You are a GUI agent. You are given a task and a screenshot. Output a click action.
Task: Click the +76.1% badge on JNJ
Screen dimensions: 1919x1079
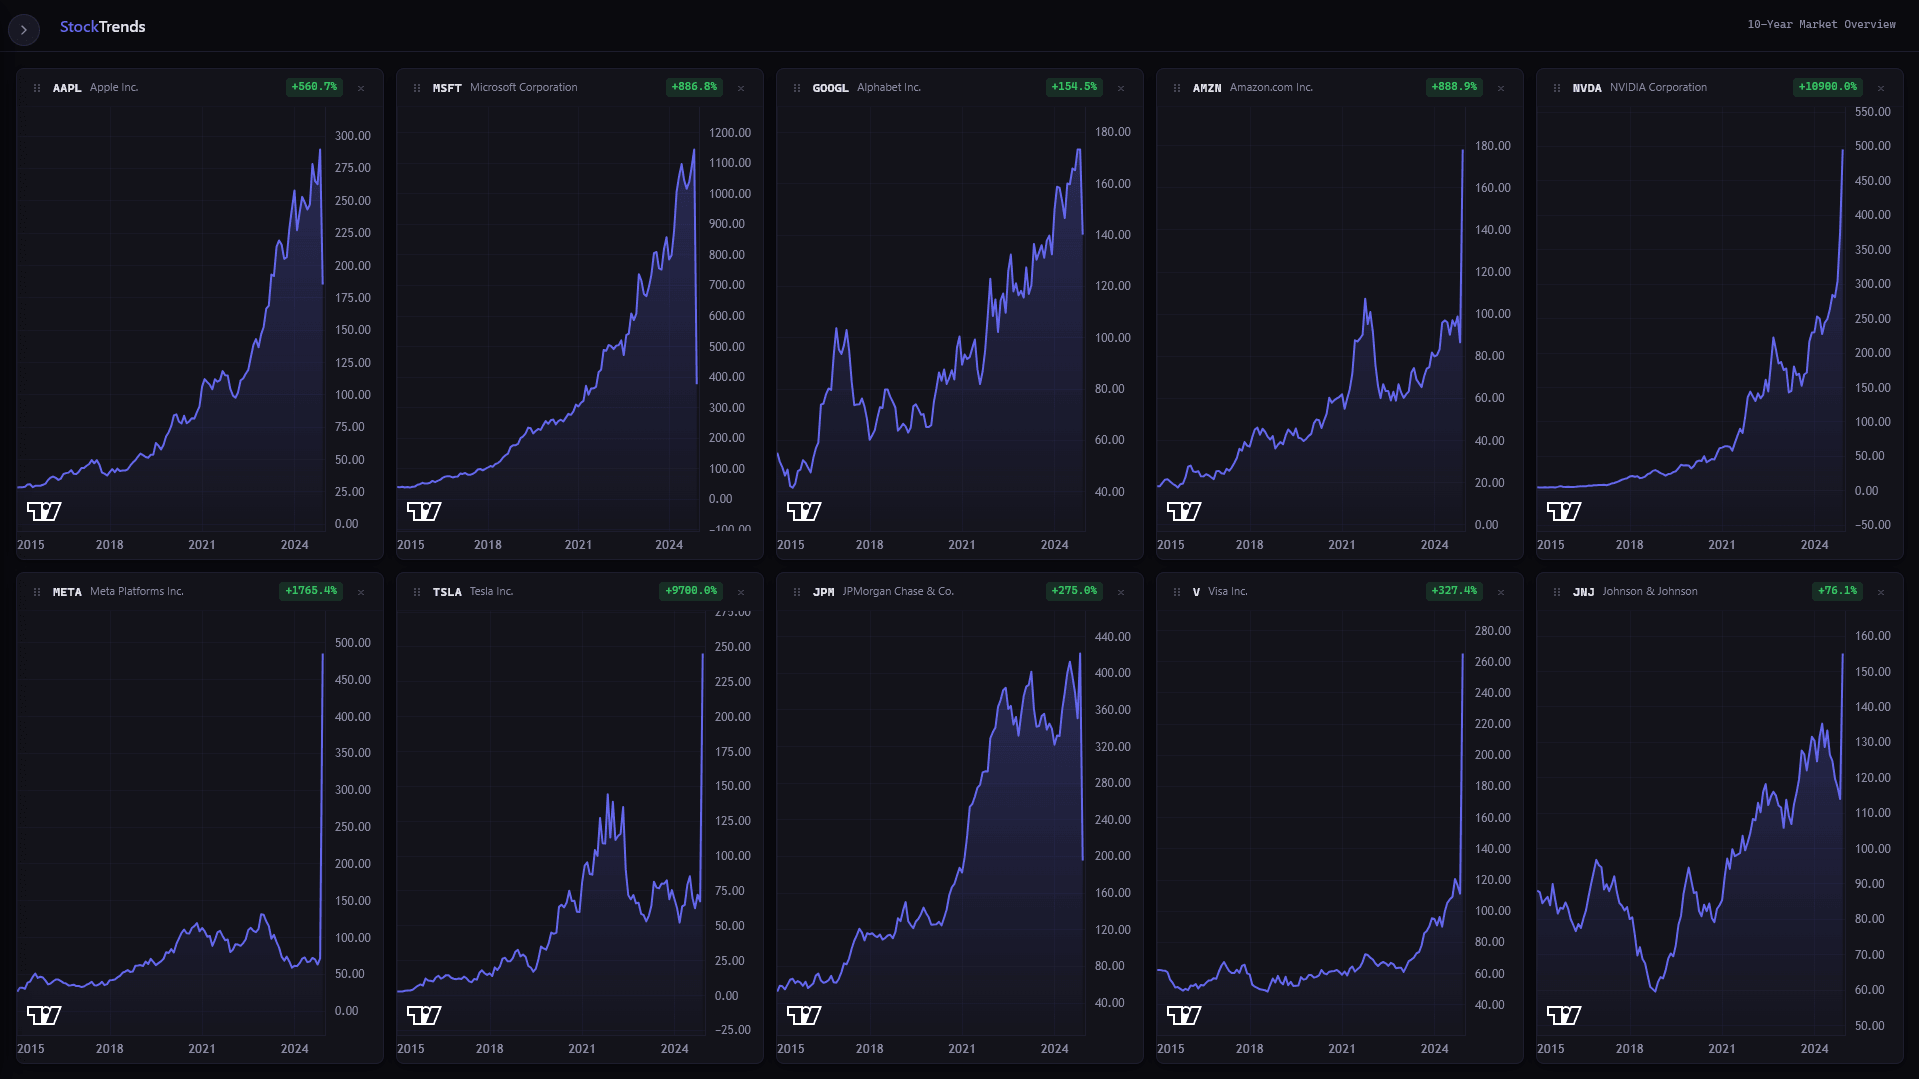click(x=1837, y=591)
